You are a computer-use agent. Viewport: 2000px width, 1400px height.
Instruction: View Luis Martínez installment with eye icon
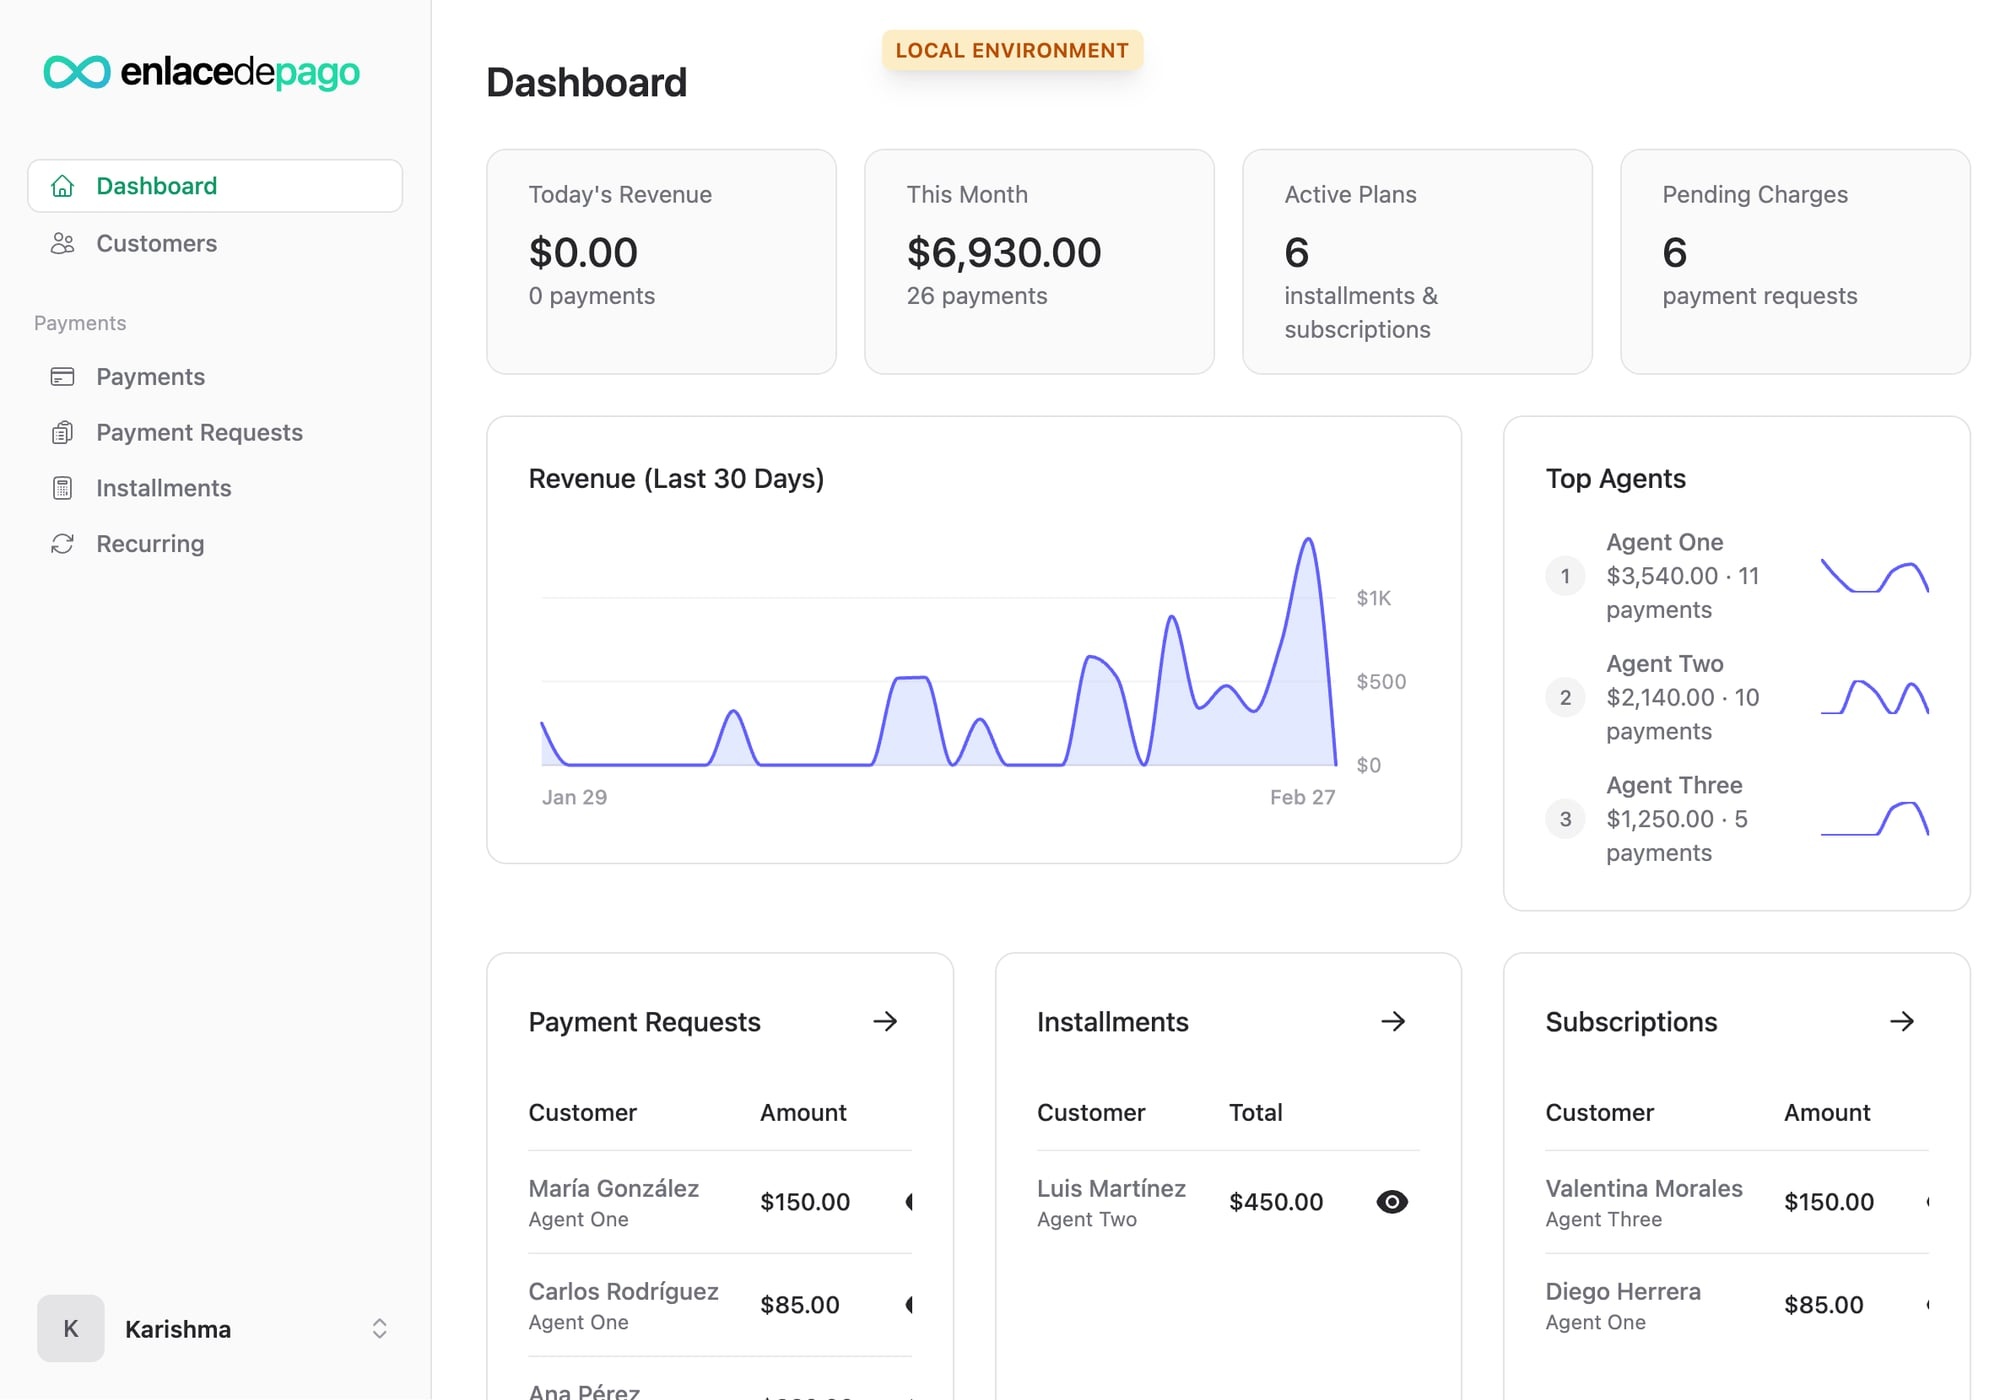[x=1392, y=1201]
